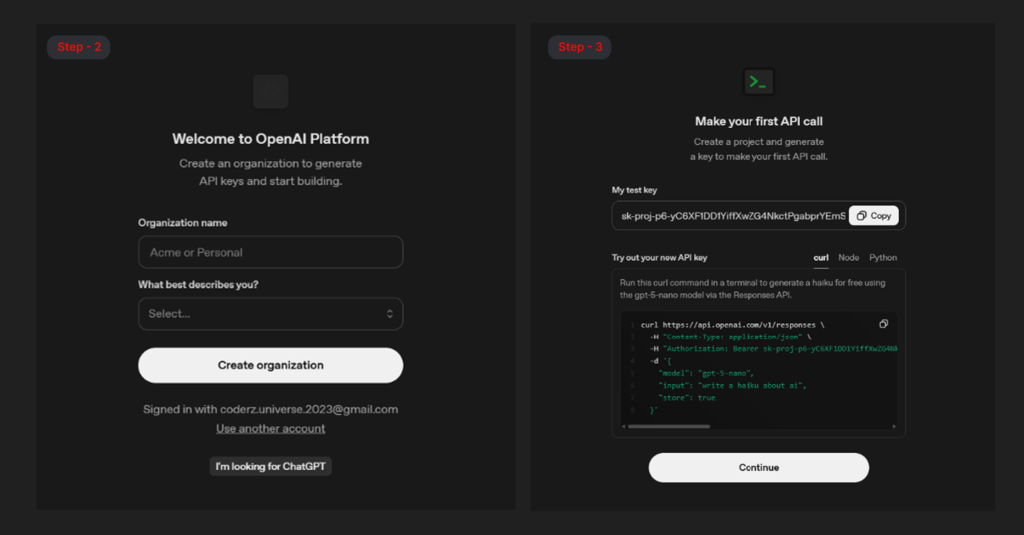Click the 'Make your first API call' heading
1024x535 pixels.
758,122
